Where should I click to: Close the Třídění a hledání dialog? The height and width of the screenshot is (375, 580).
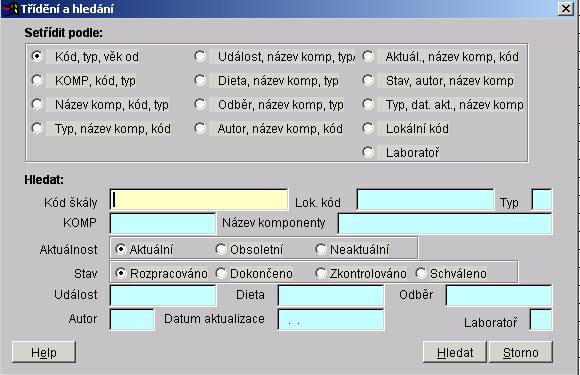(566, 9)
